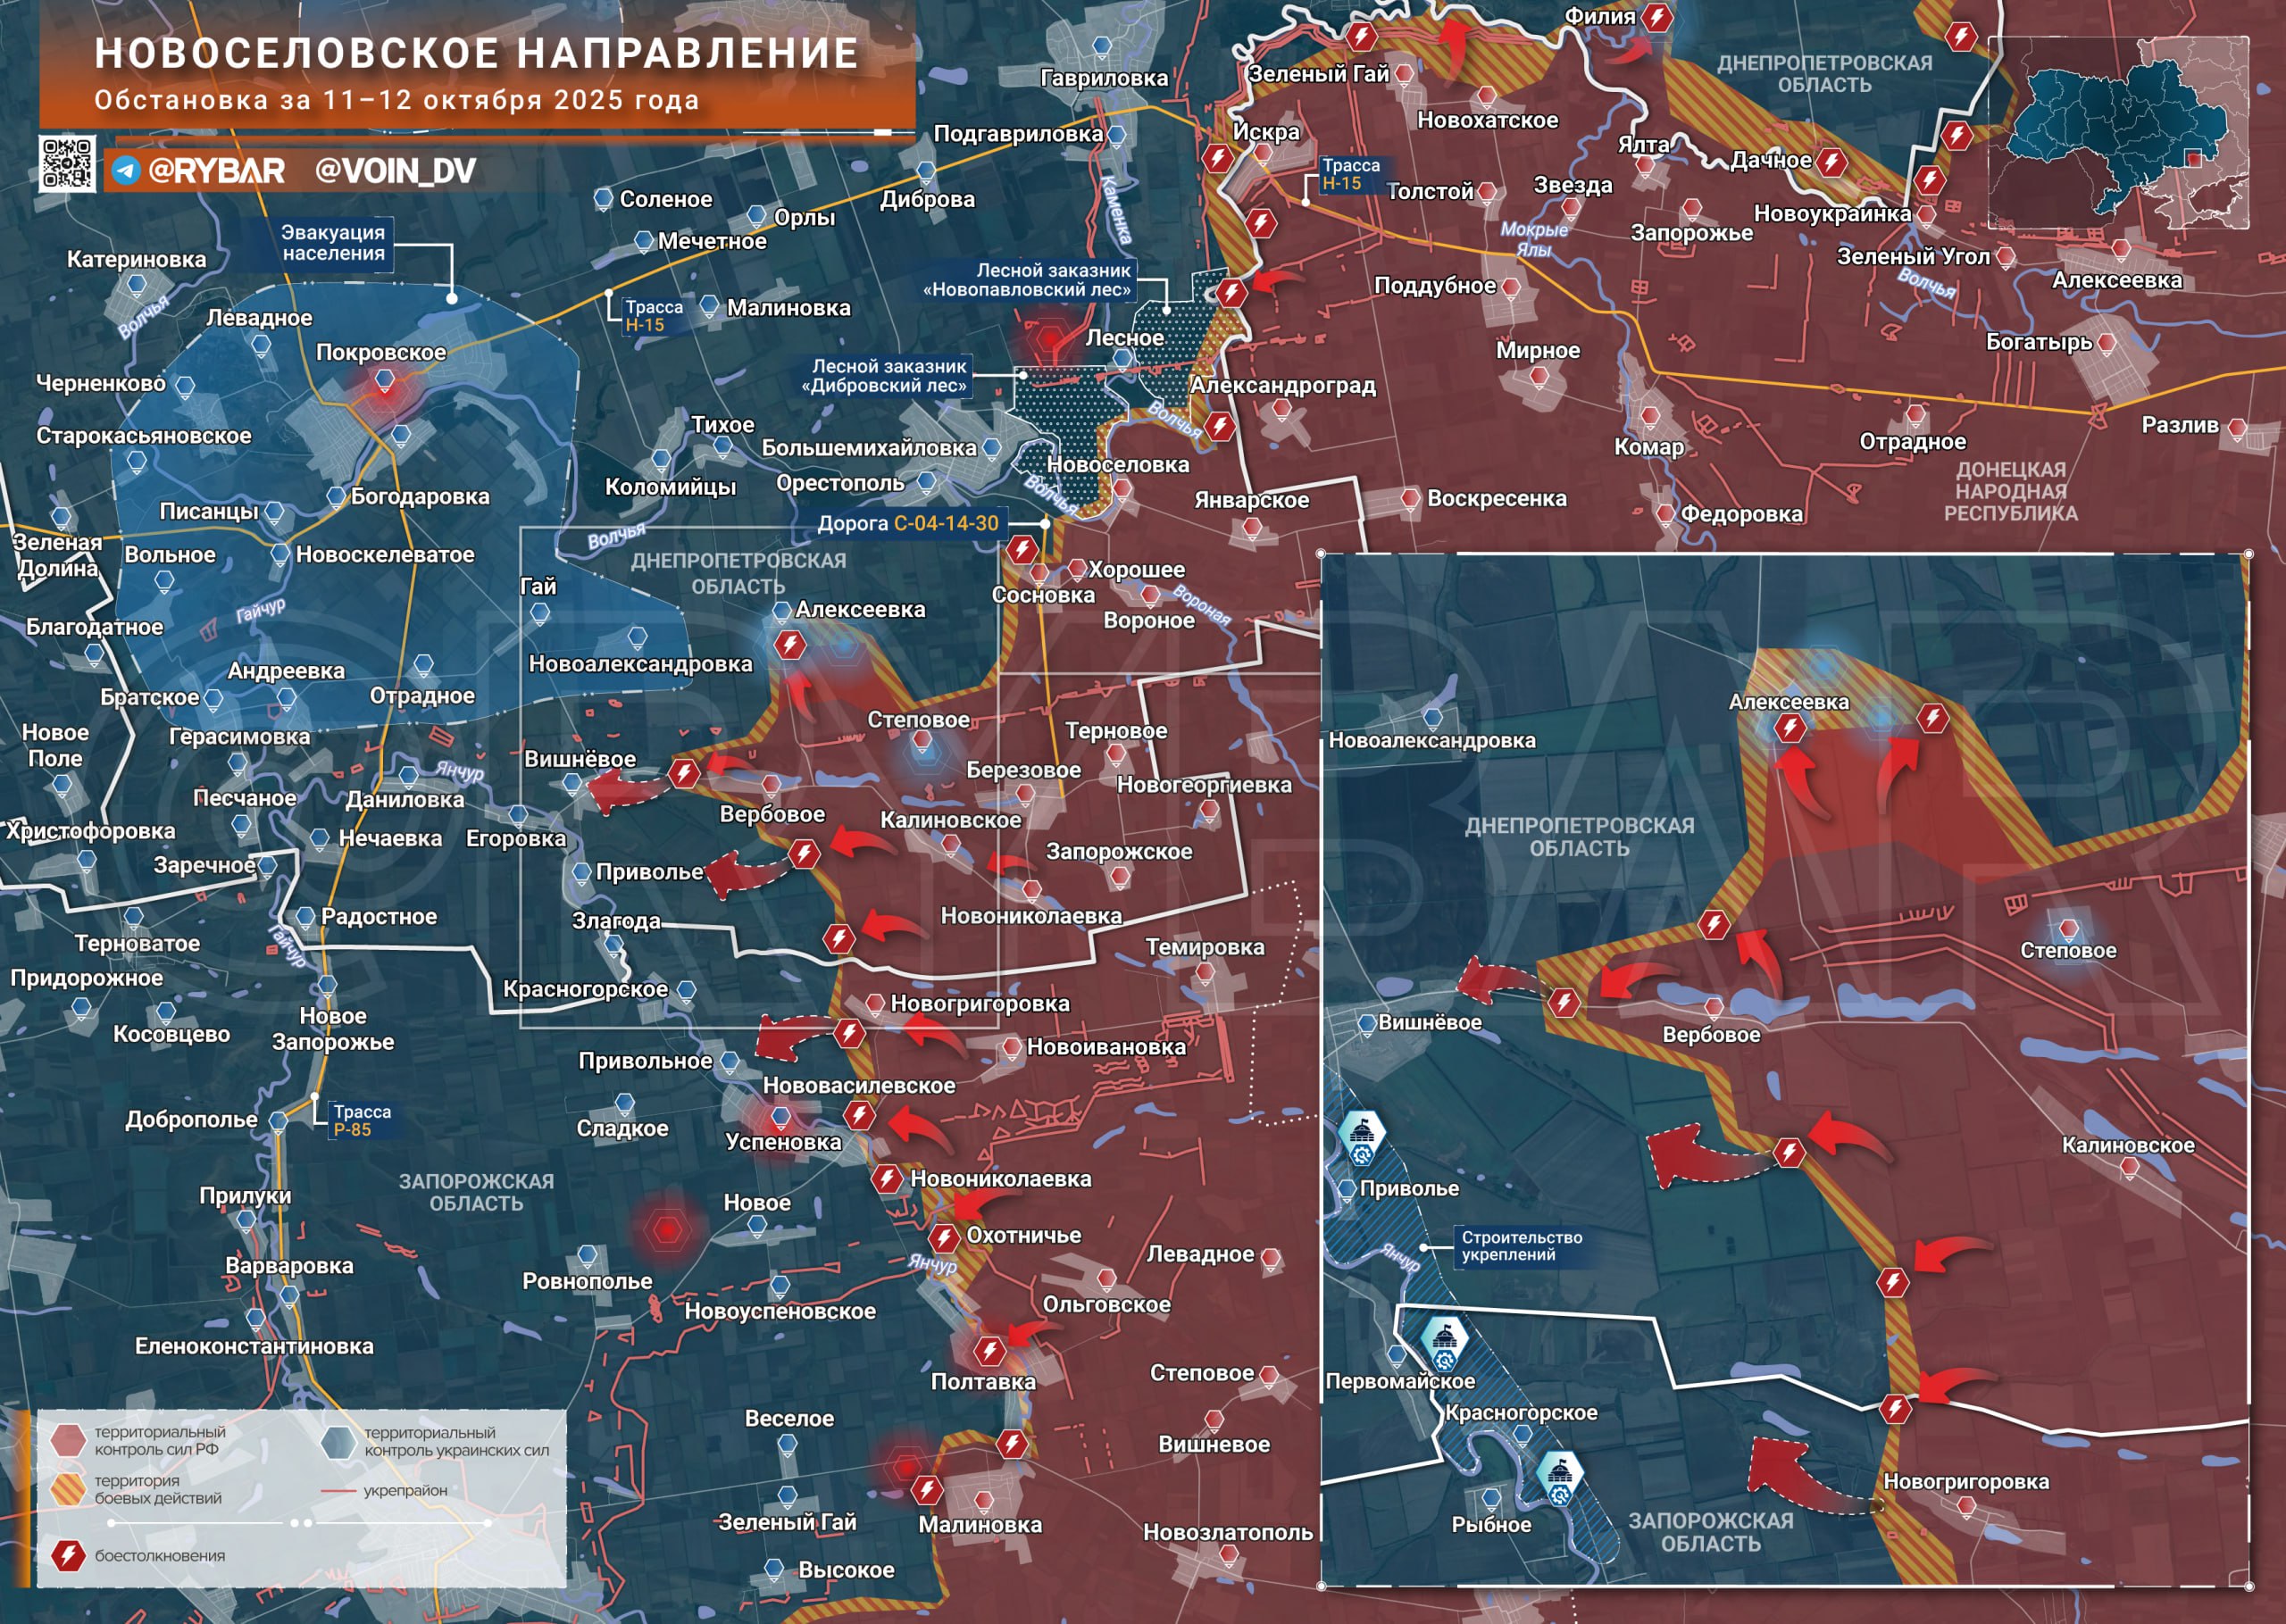Click the Эвакуация населения callout label
Screen dimensions: 2286x1624
point(333,243)
